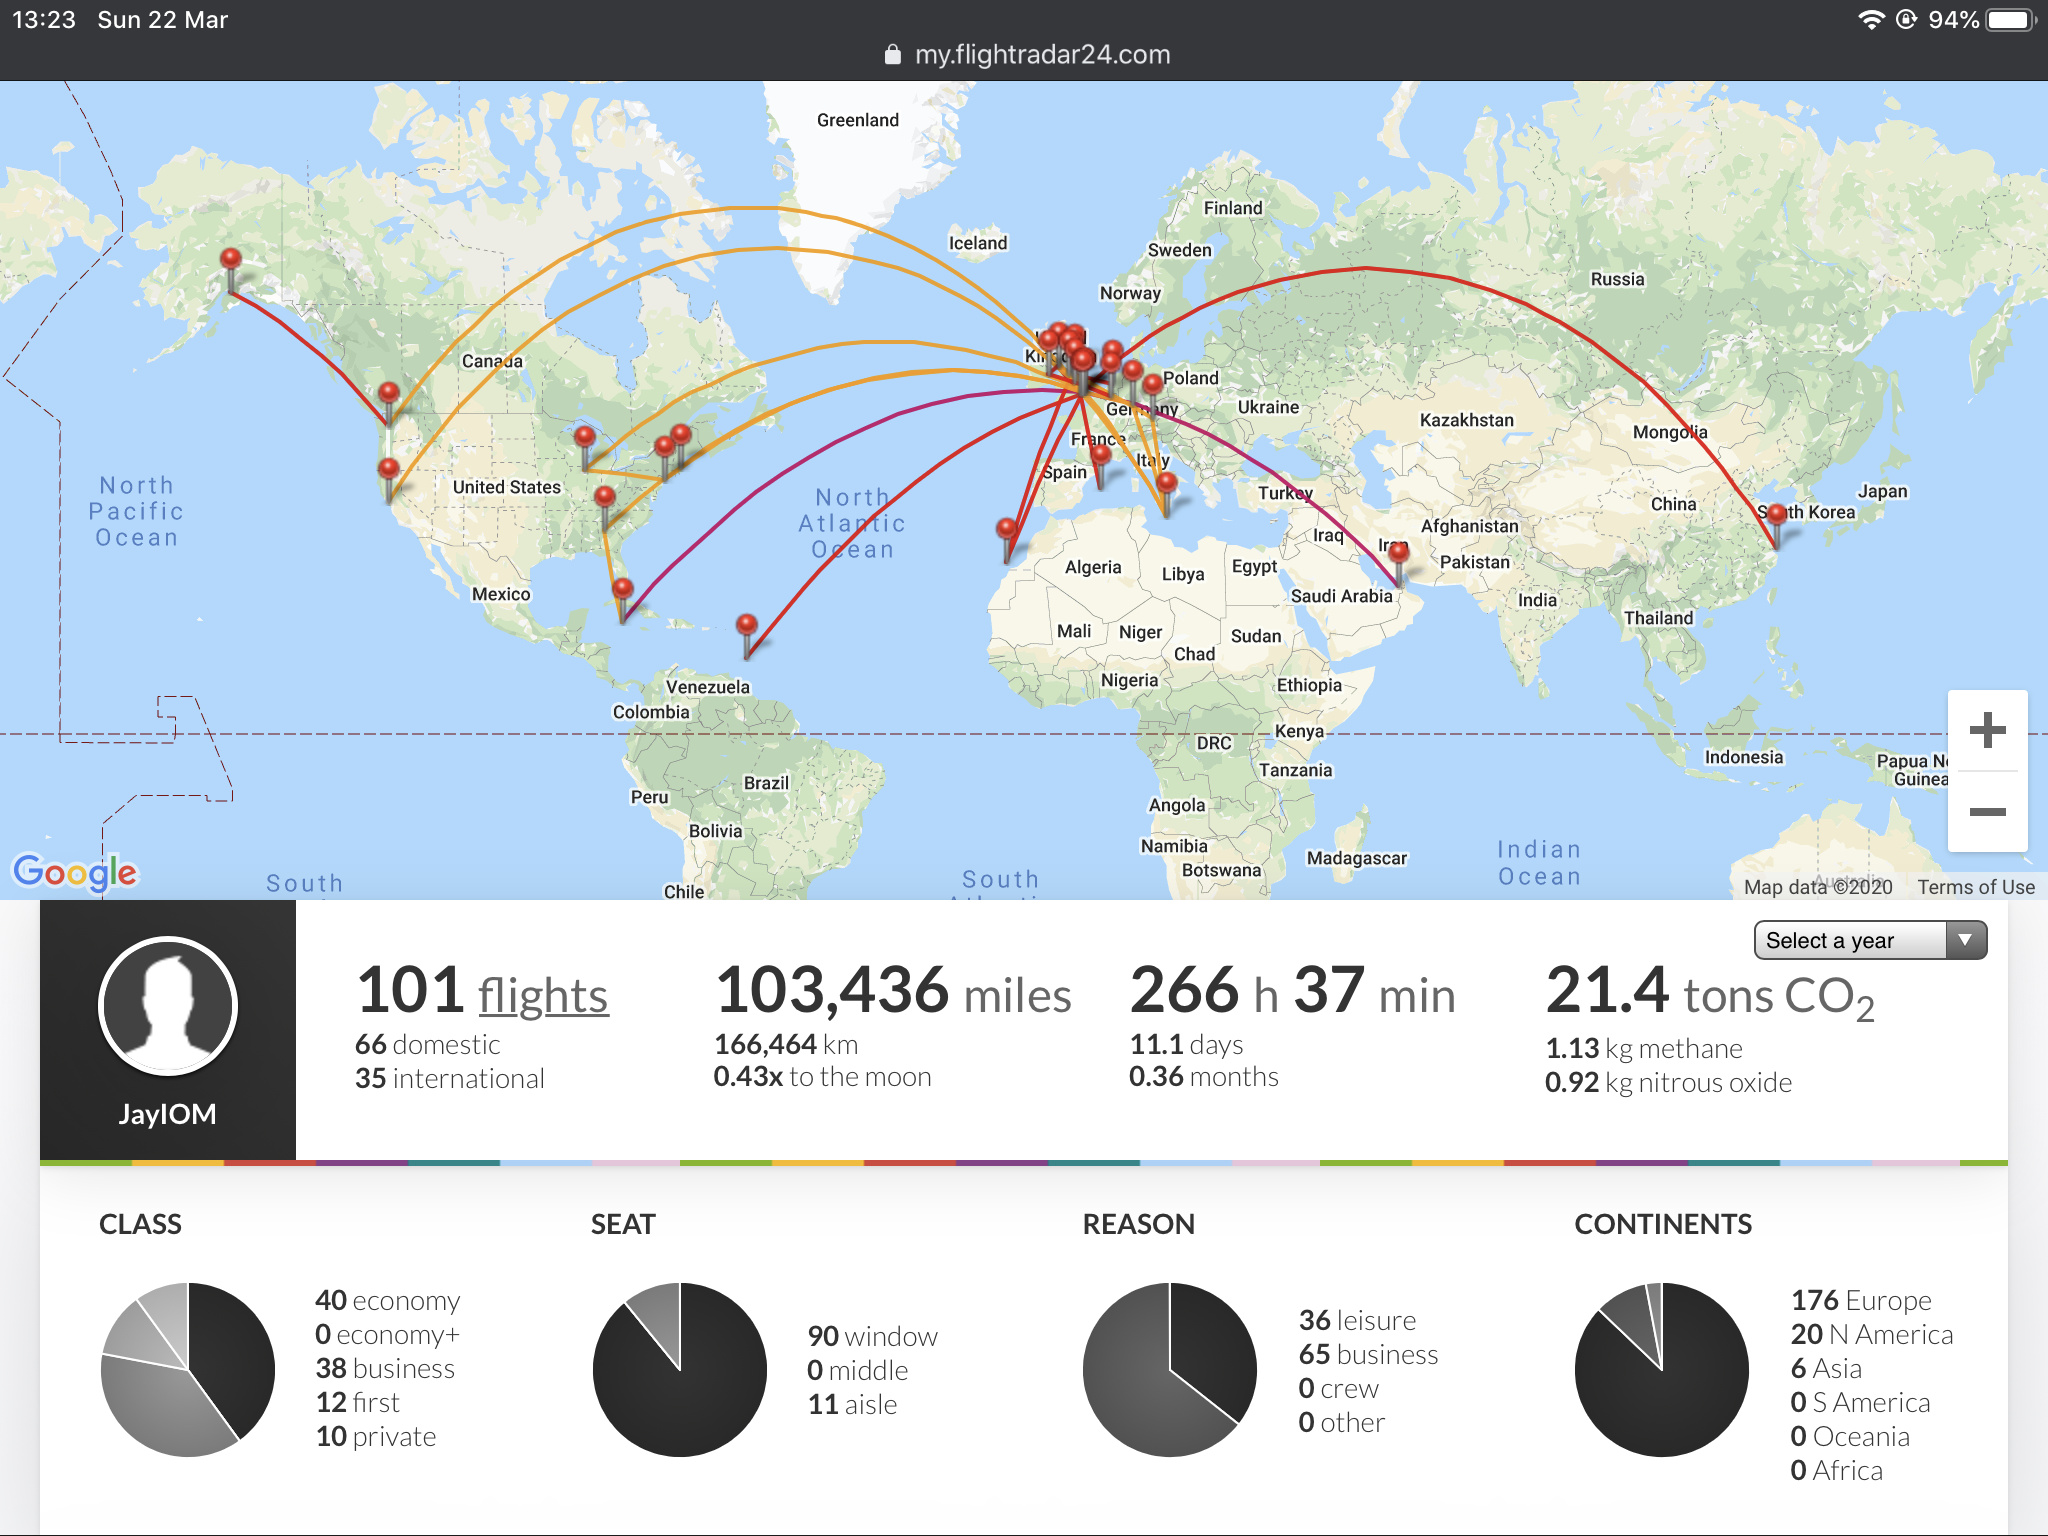Click the Caribbean island airport pin
The height and width of the screenshot is (1536, 2048).
[x=746, y=627]
